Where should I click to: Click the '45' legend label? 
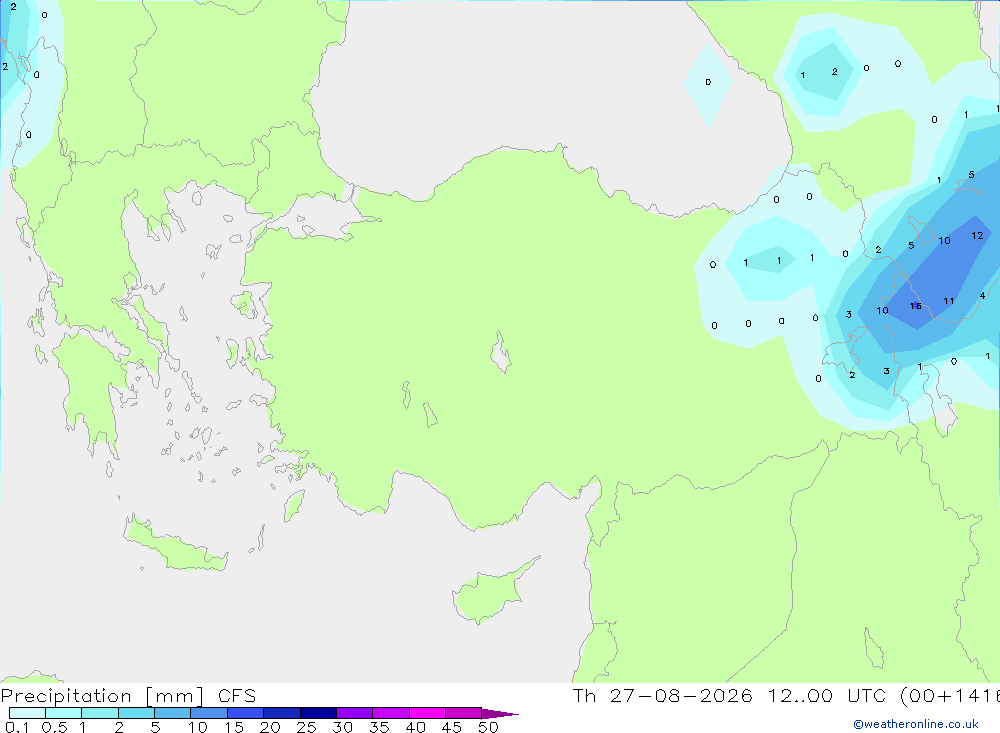click(452, 727)
